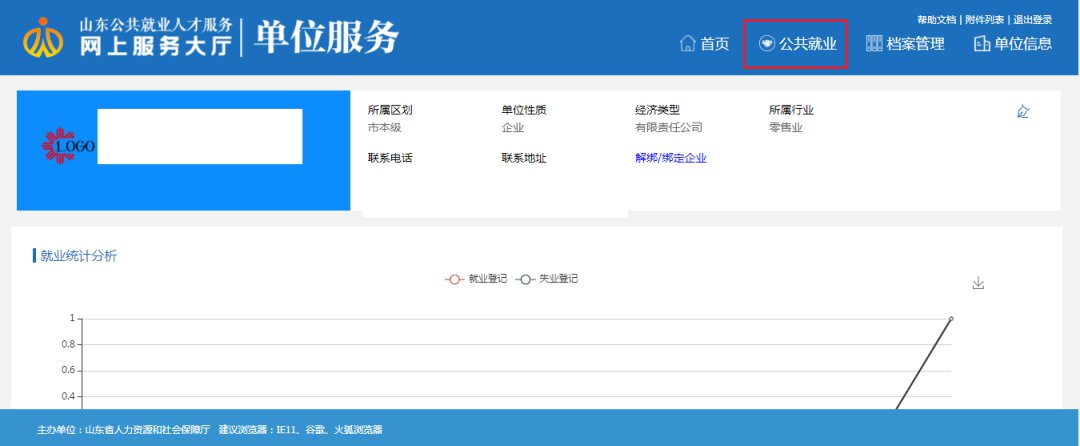The image size is (1080, 446).
Task: Click the 解绑/绑定企业 link
Action: [670, 158]
